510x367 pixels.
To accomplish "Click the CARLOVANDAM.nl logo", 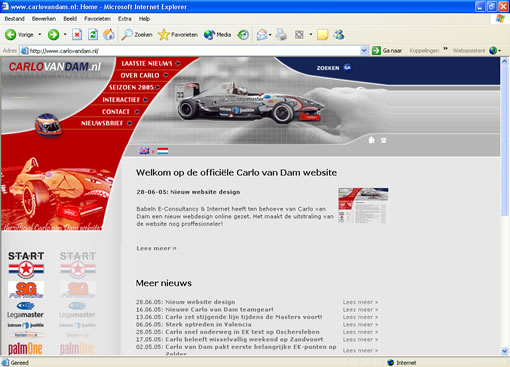I will point(55,67).
